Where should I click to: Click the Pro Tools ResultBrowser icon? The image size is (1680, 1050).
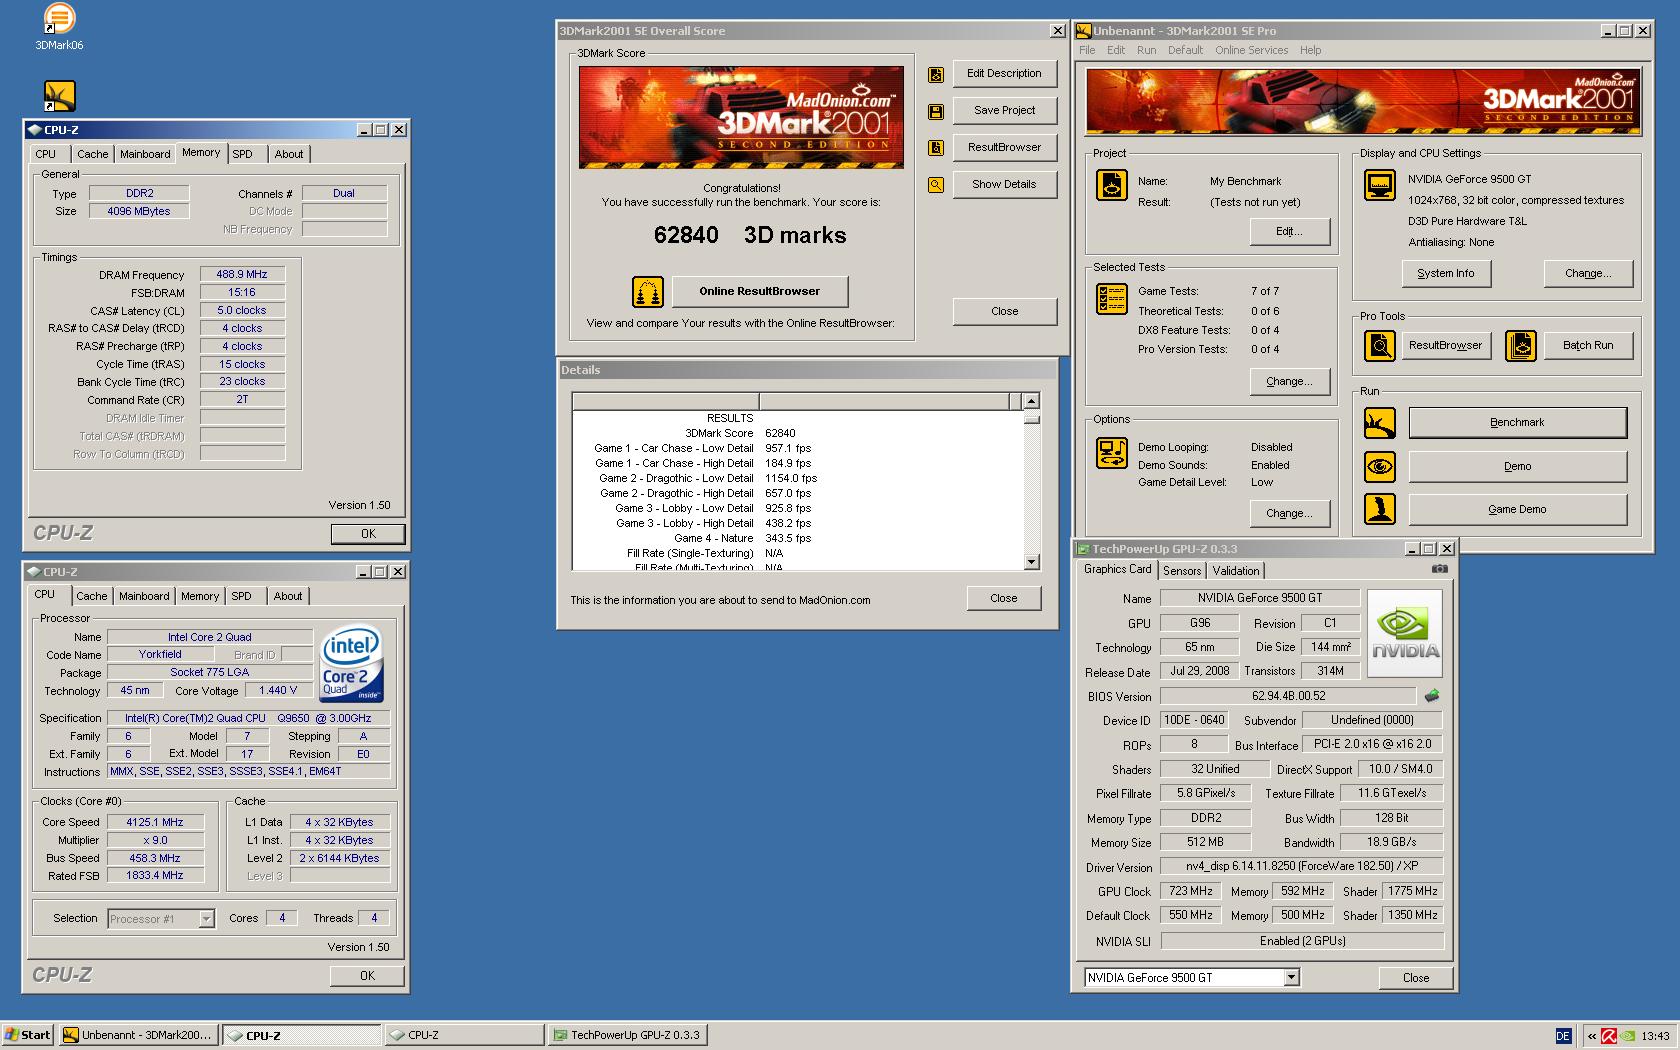(1380, 346)
